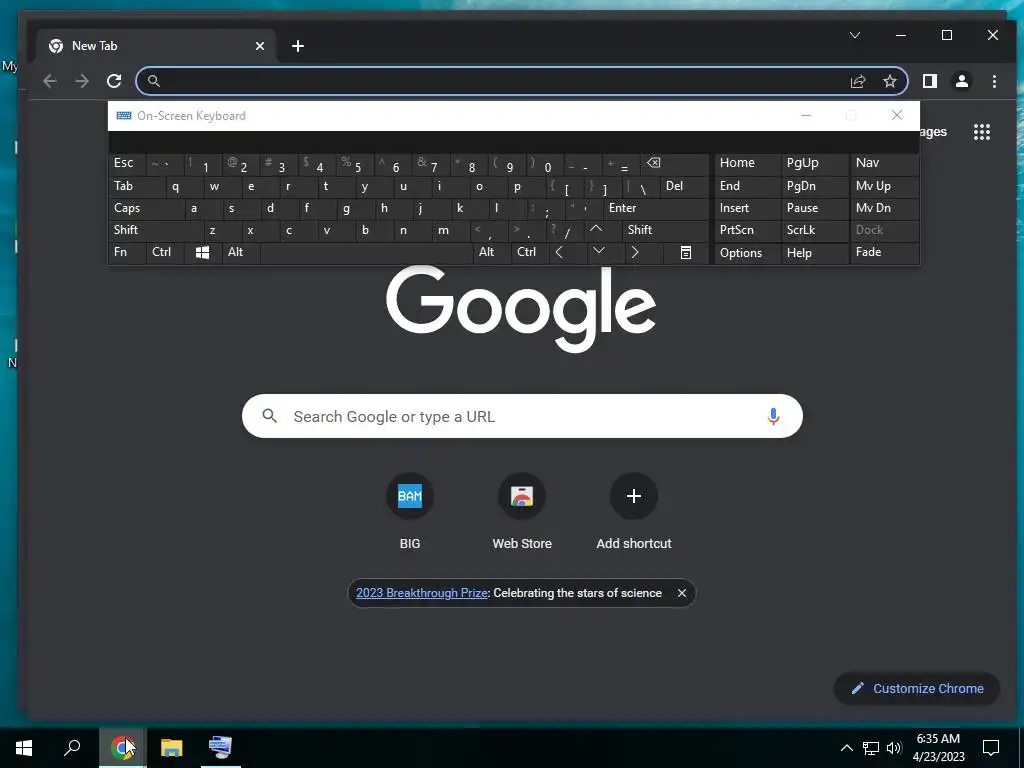Expand Chrome tab search chevron
This screenshot has height=768, width=1024.
(854, 35)
